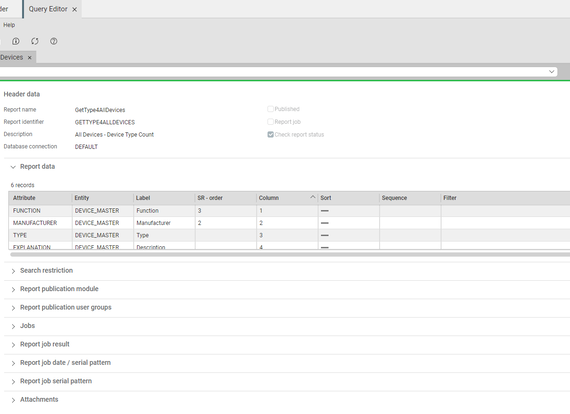The width and height of the screenshot is (570, 414).
Task: Click the question mark help icon
Action: click(53, 41)
